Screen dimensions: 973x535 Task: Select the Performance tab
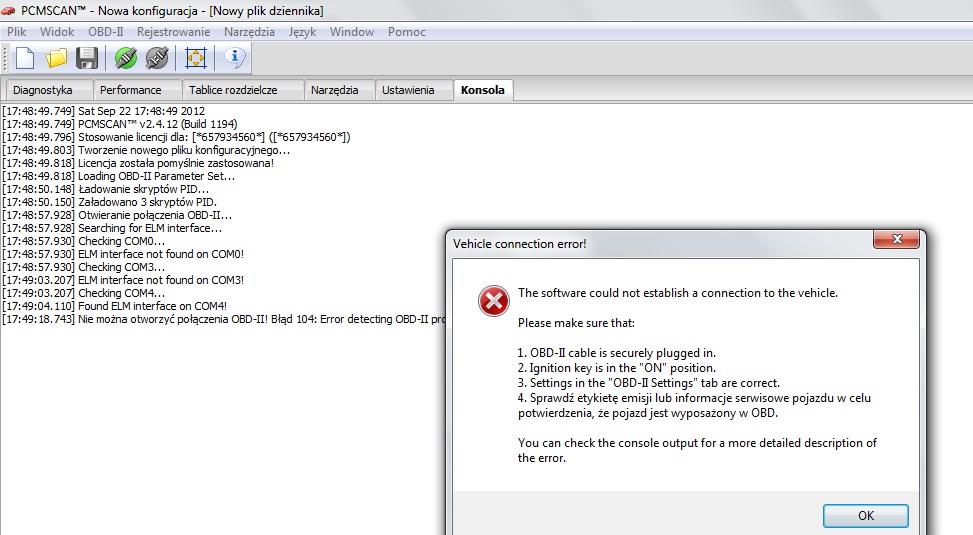click(131, 90)
